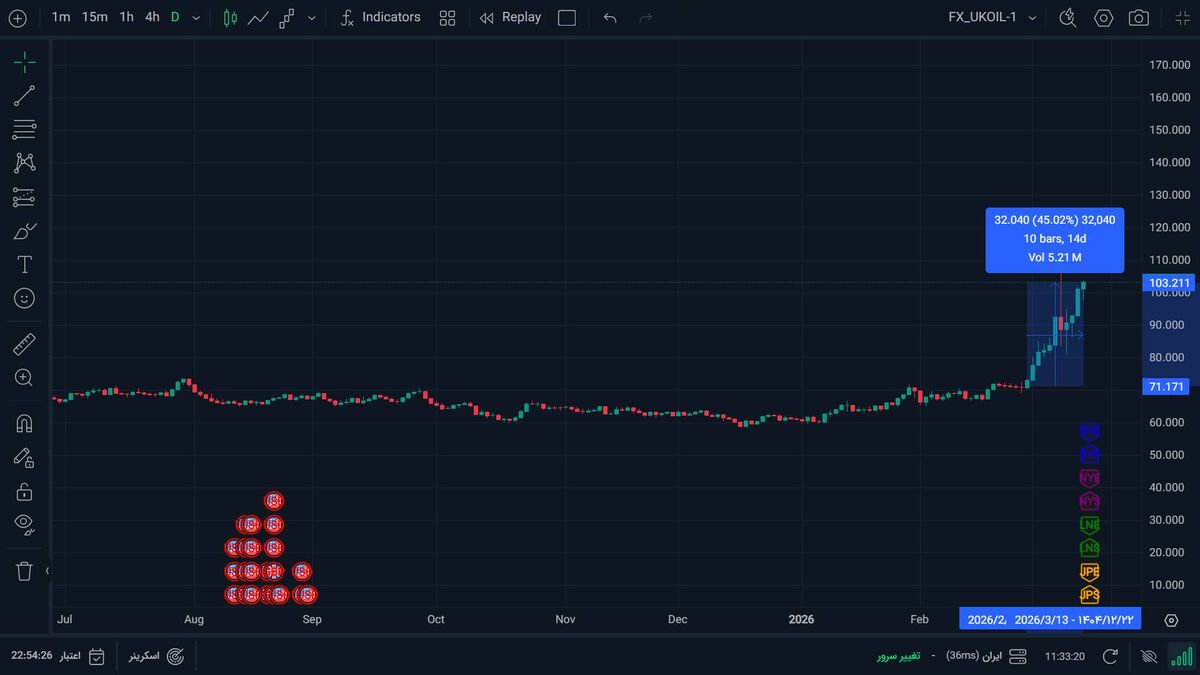Click the 11:33:20 clock in status bar
Screen dimensions: 1200x675
[x=1065, y=656]
